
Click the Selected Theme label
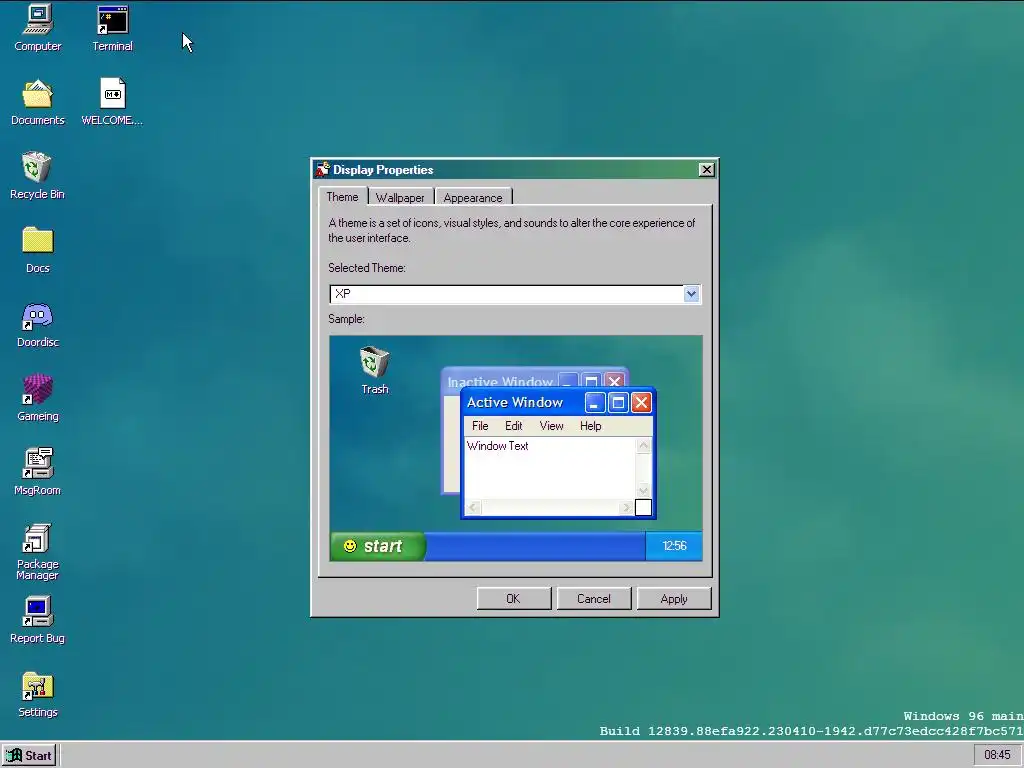point(366,268)
